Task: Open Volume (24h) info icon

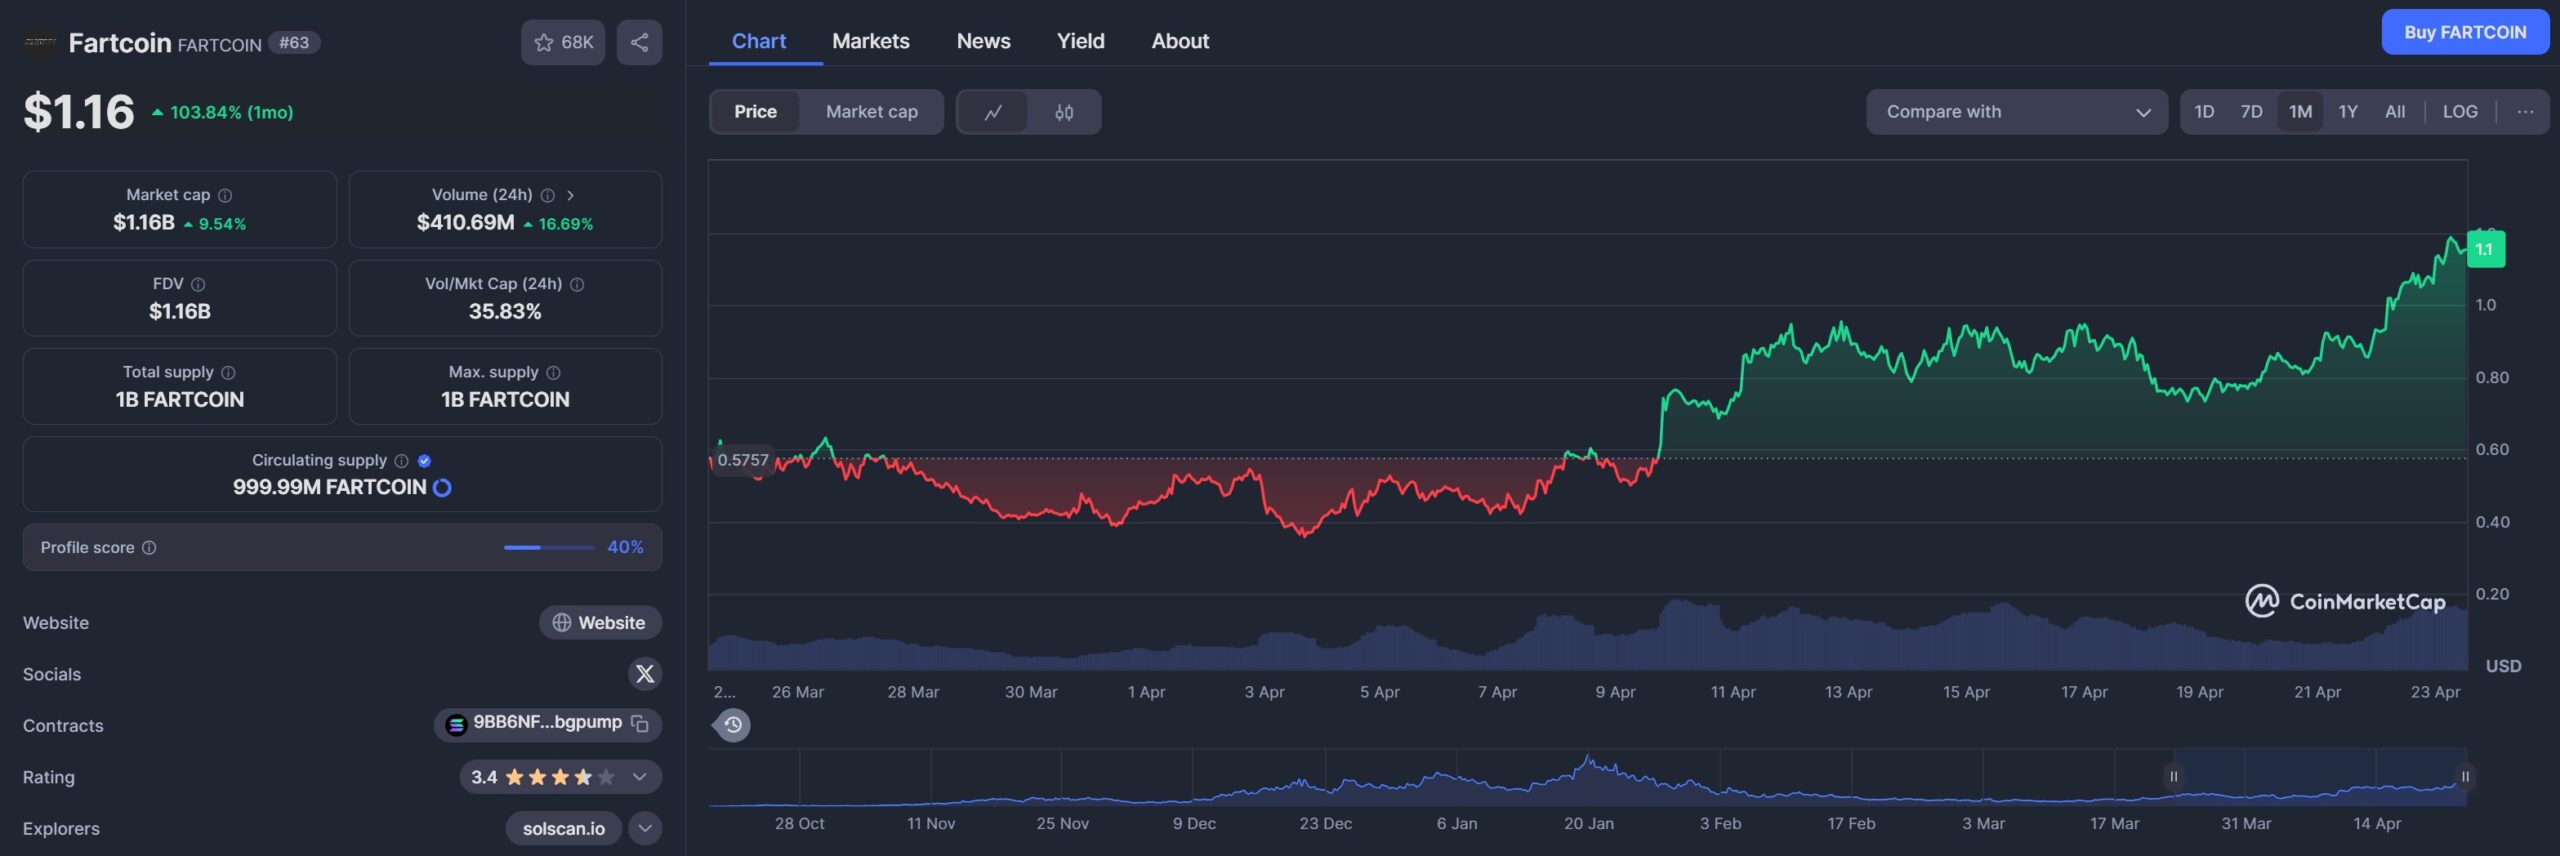Action: [547, 195]
